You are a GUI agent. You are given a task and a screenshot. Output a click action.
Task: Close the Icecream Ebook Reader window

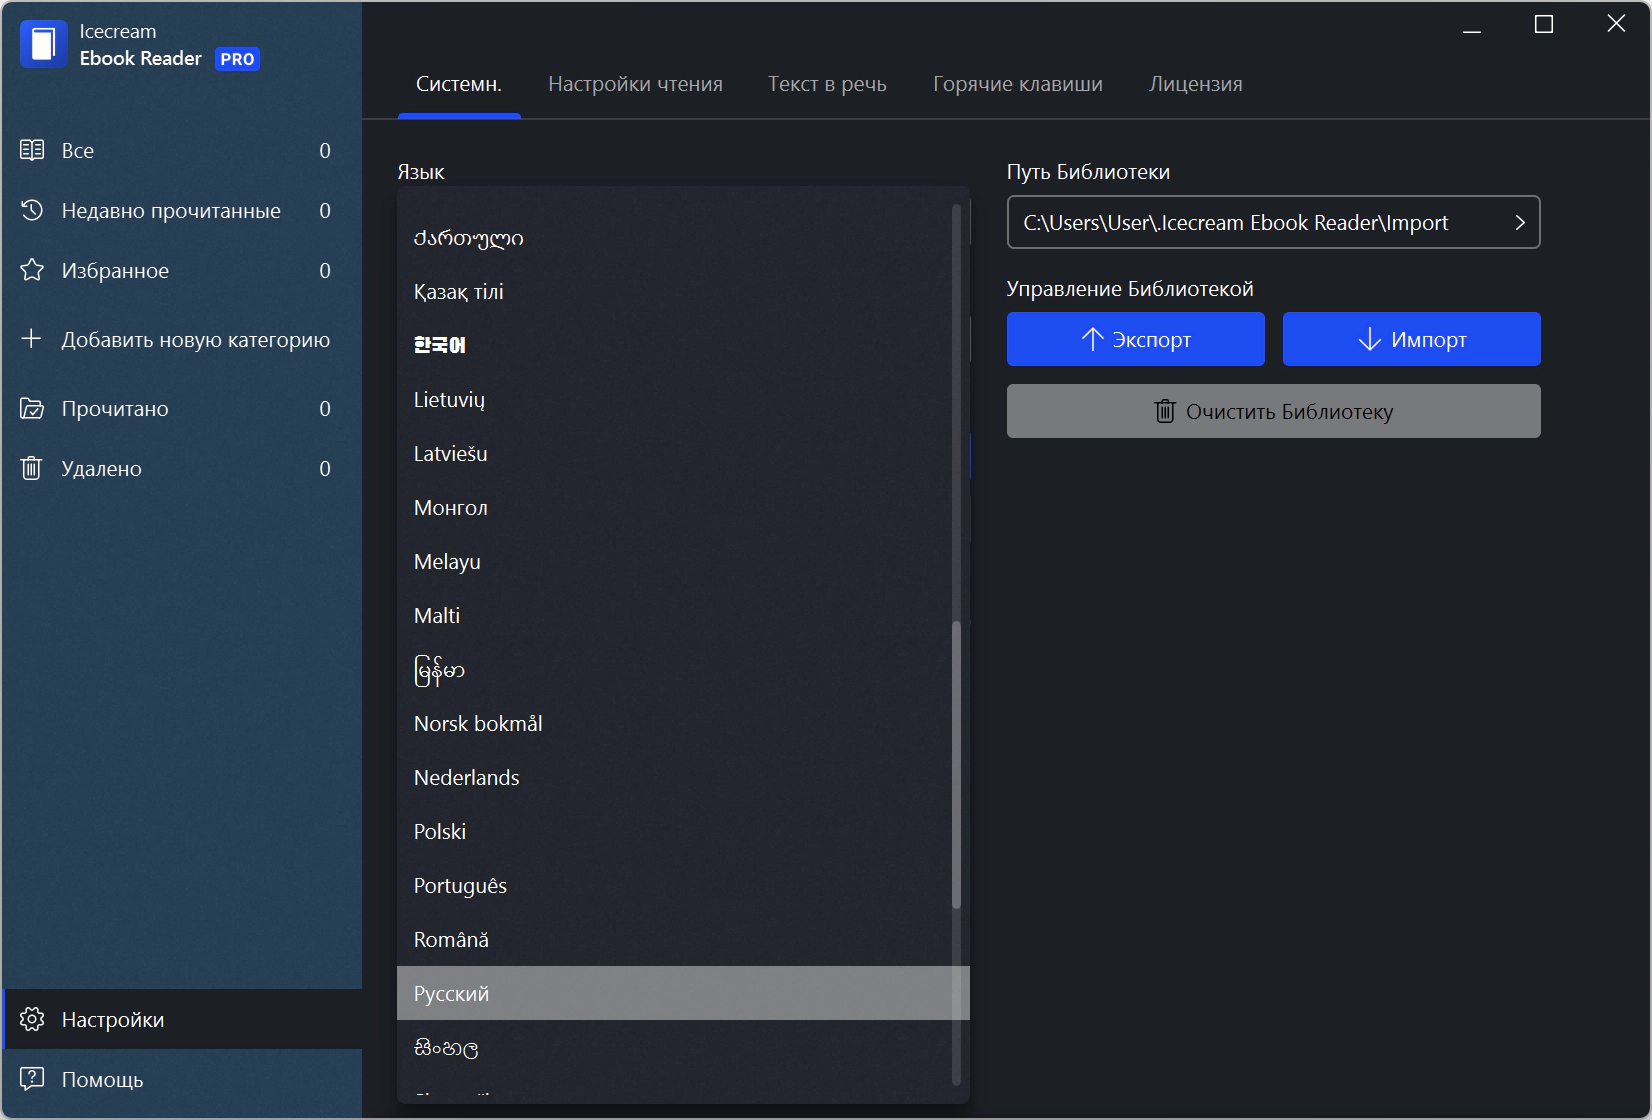click(1616, 25)
